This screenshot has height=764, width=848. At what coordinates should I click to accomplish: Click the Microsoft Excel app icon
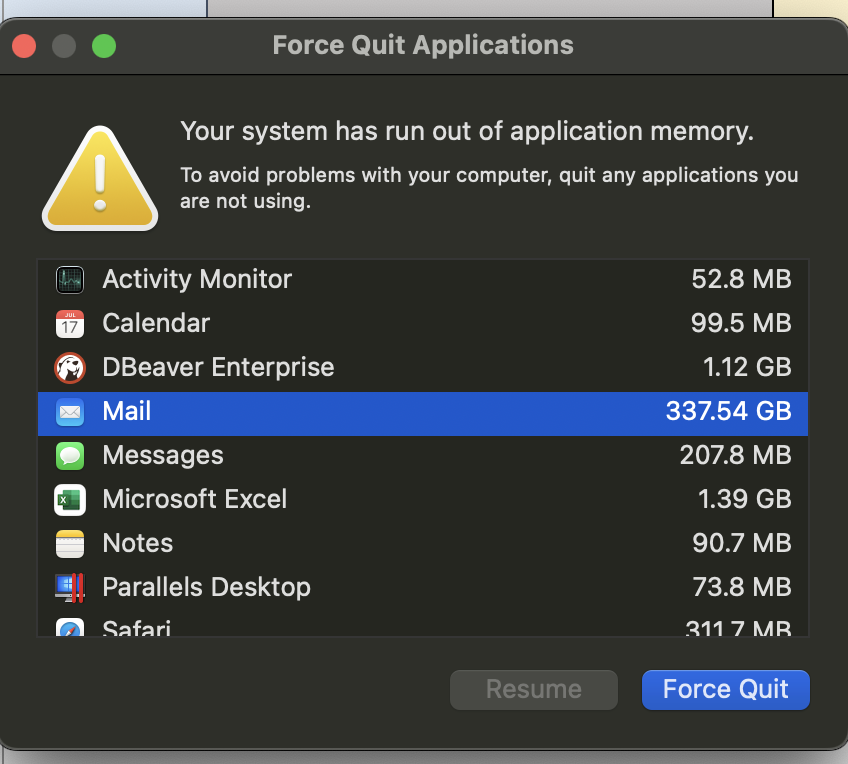click(x=69, y=499)
